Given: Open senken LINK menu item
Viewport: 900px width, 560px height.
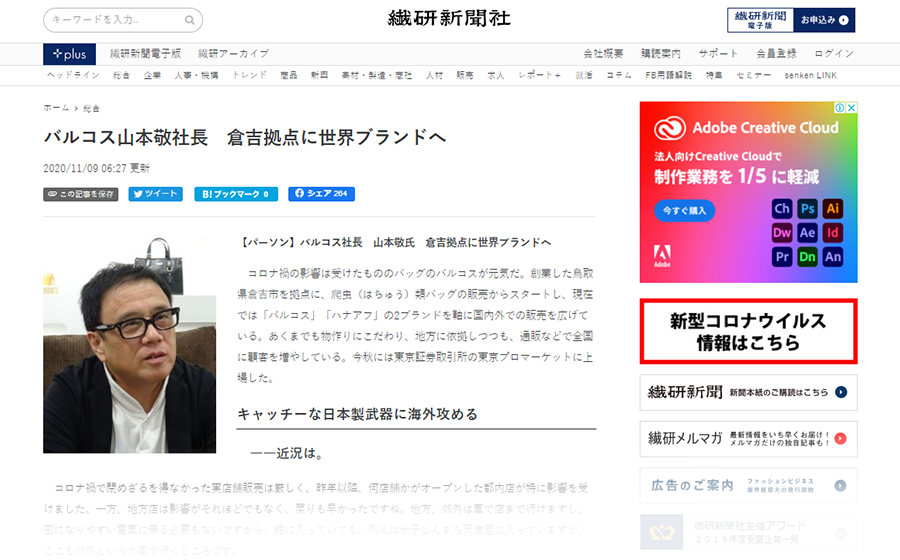Looking at the screenshot, I should (x=810, y=75).
